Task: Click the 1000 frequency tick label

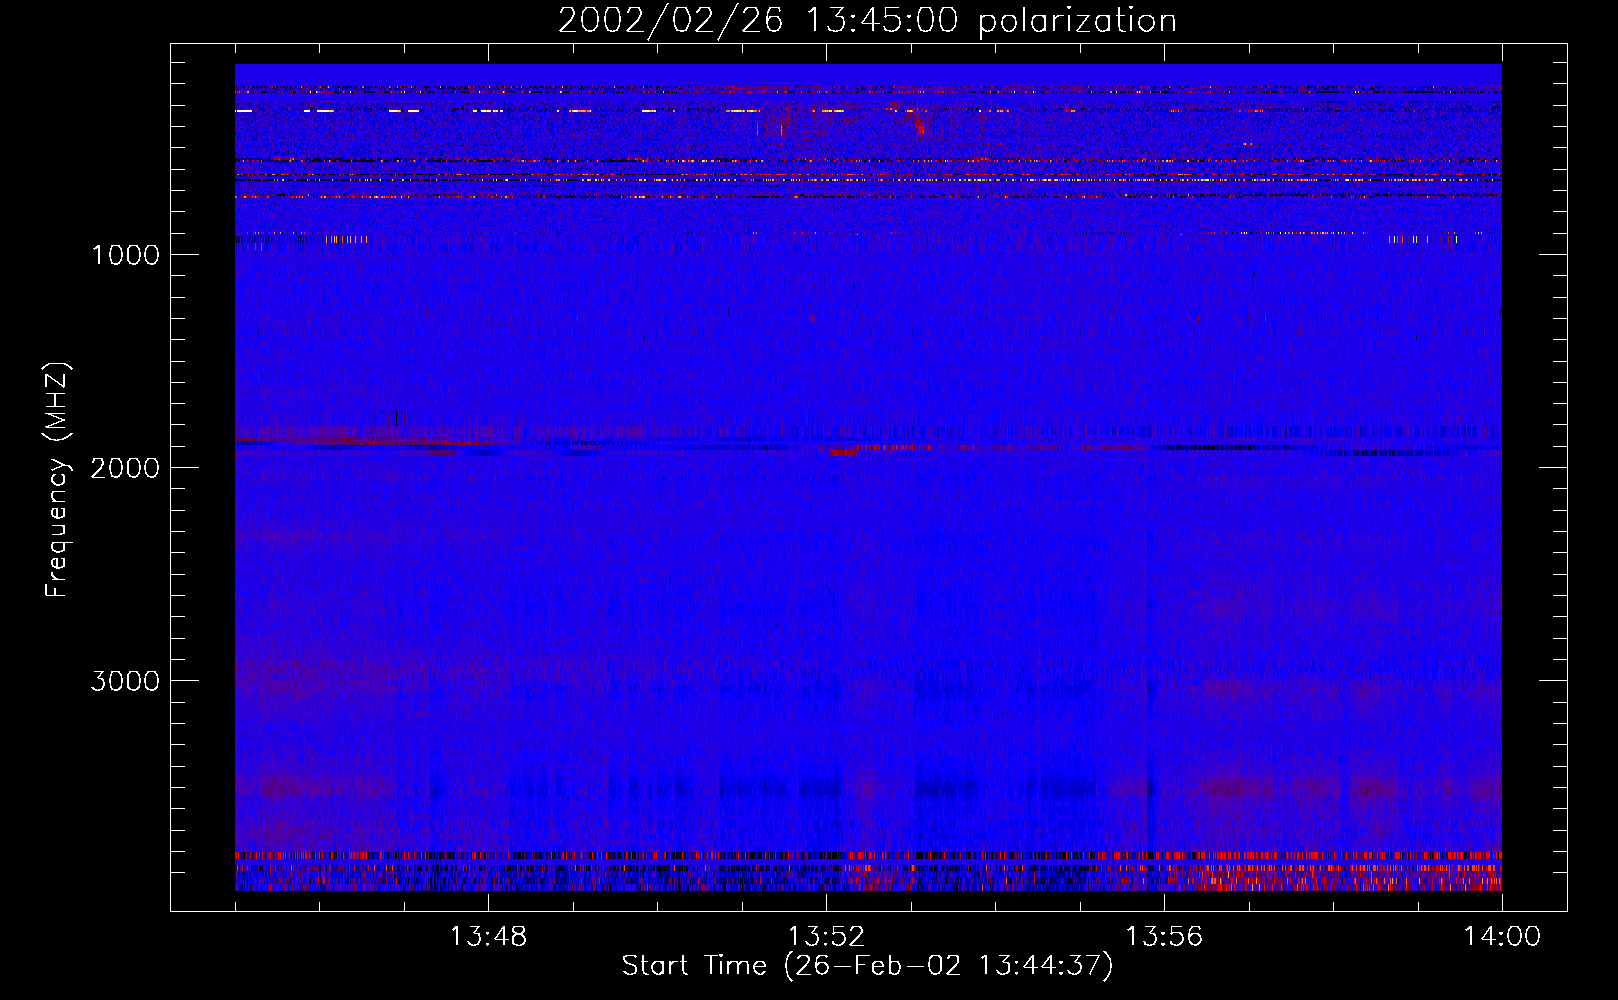Action: [x=125, y=255]
